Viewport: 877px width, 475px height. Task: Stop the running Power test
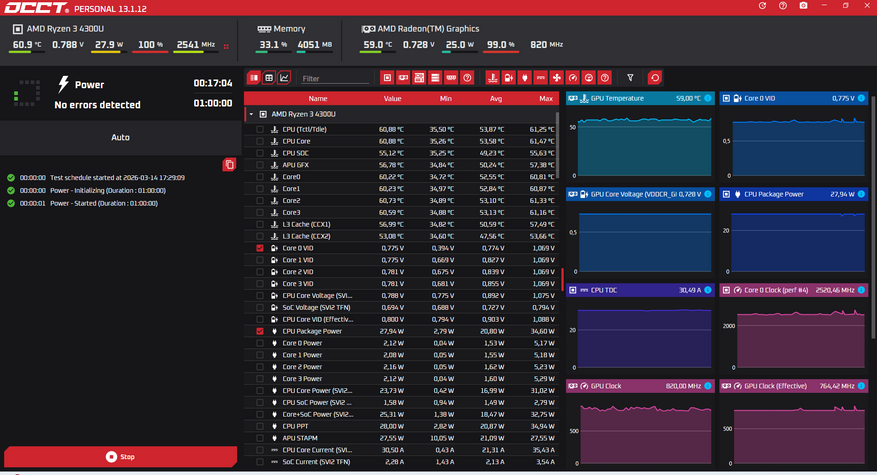[x=120, y=457]
